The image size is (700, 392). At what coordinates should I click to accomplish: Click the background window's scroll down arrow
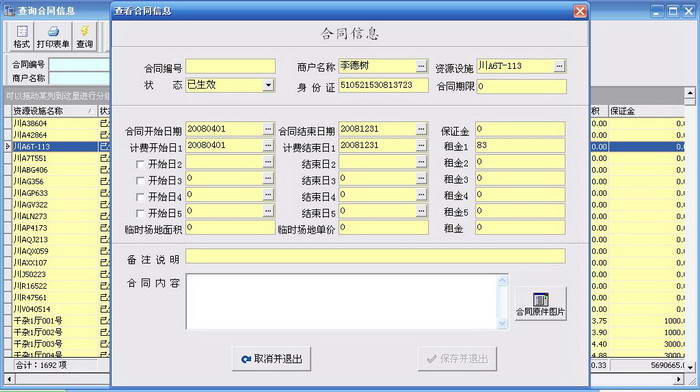(690, 367)
